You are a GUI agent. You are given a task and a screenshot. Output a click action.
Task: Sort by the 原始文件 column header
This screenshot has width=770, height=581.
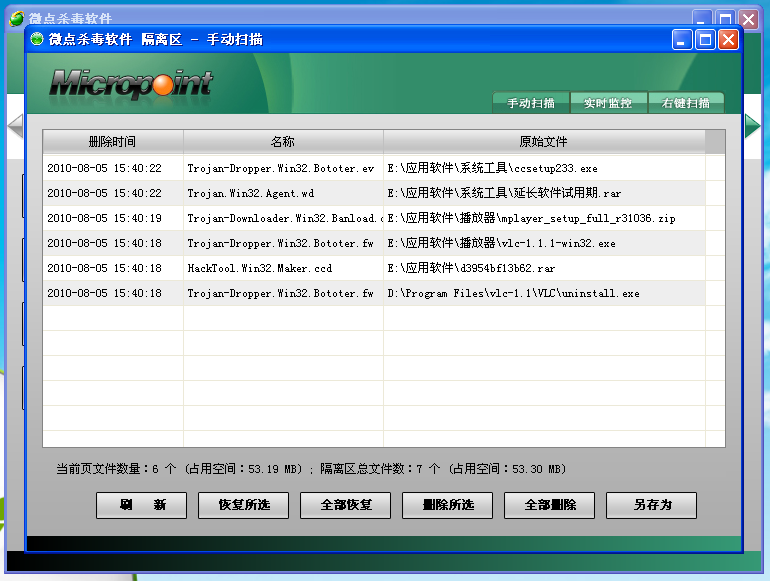click(x=544, y=142)
